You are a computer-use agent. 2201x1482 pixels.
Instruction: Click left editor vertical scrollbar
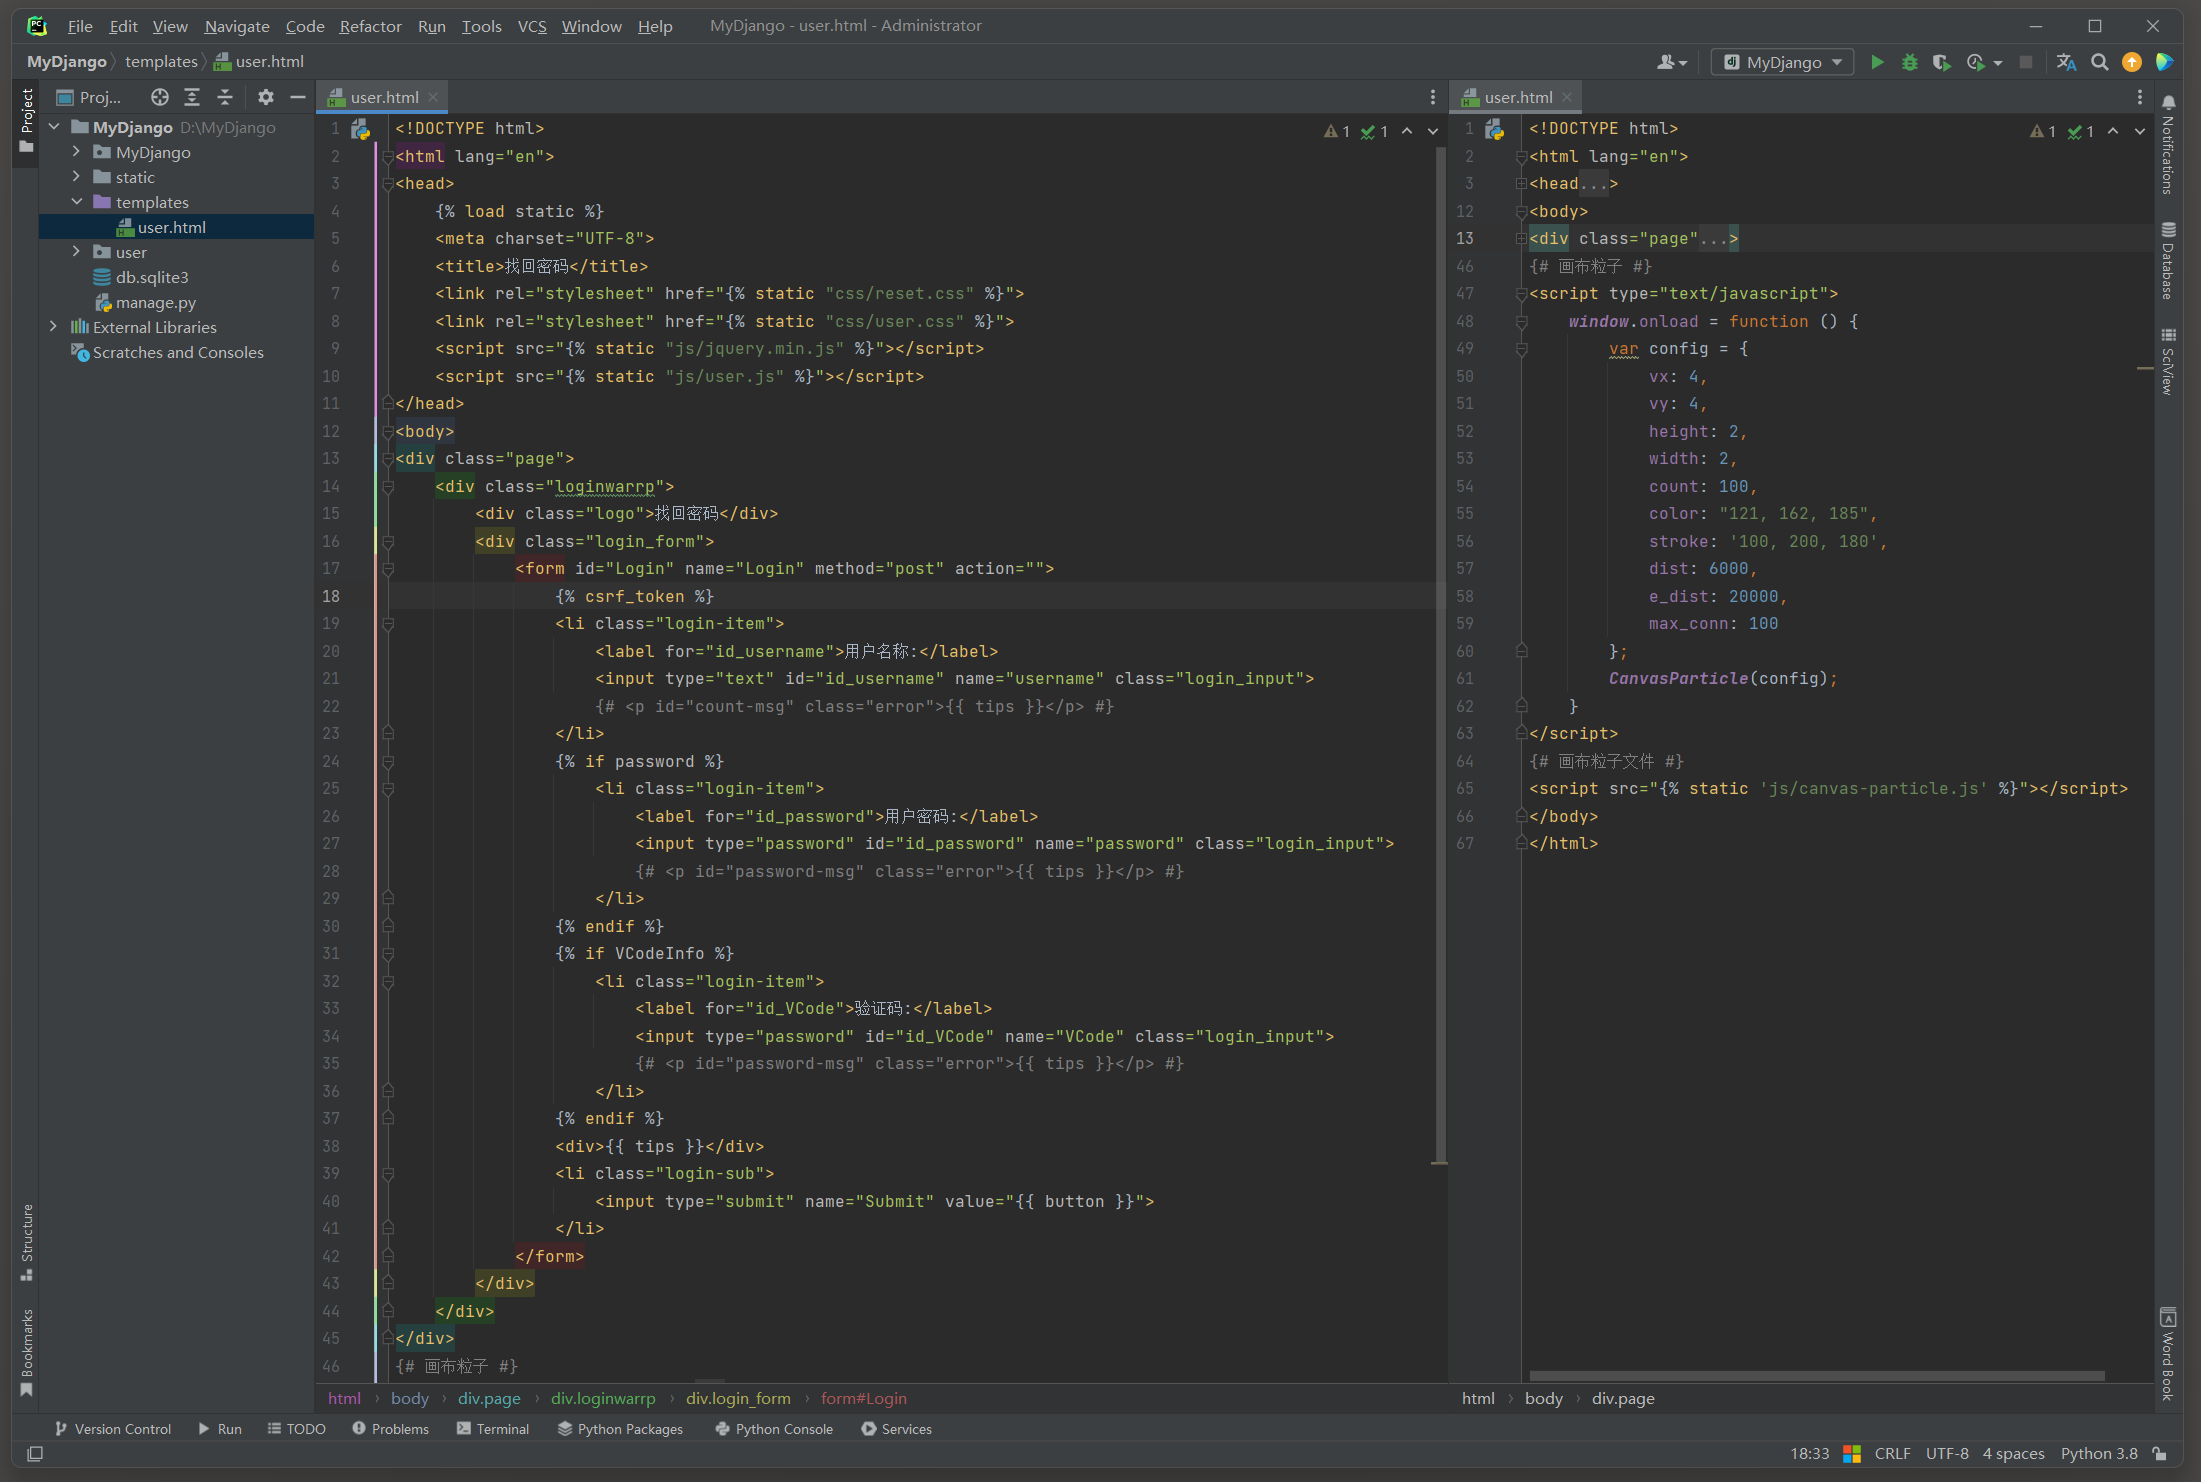click(x=1441, y=655)
